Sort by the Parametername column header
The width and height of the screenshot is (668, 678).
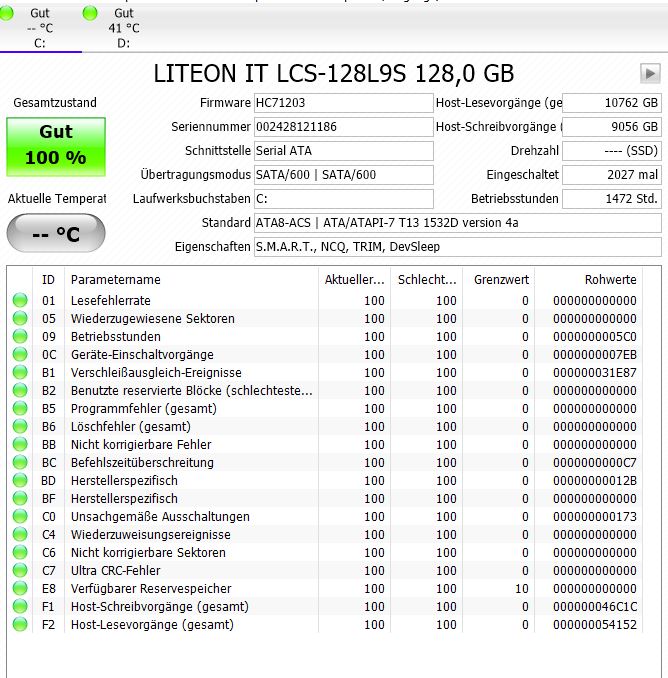191,280
